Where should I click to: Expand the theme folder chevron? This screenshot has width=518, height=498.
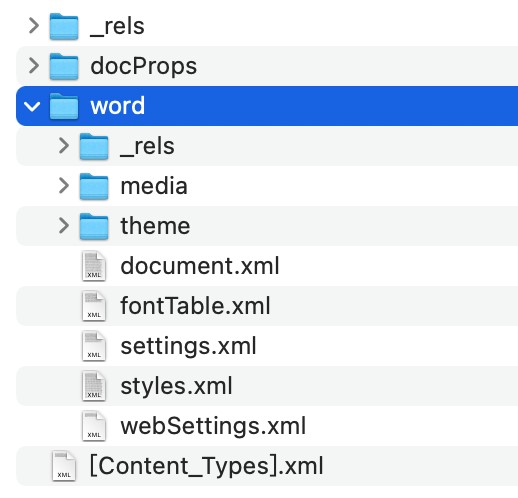tap(64, 226)
